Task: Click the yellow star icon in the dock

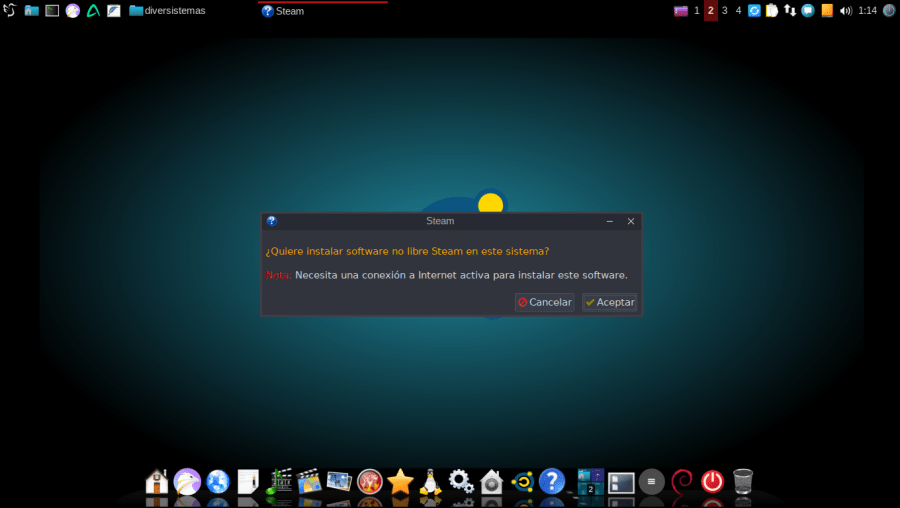Action: point(400,482)
